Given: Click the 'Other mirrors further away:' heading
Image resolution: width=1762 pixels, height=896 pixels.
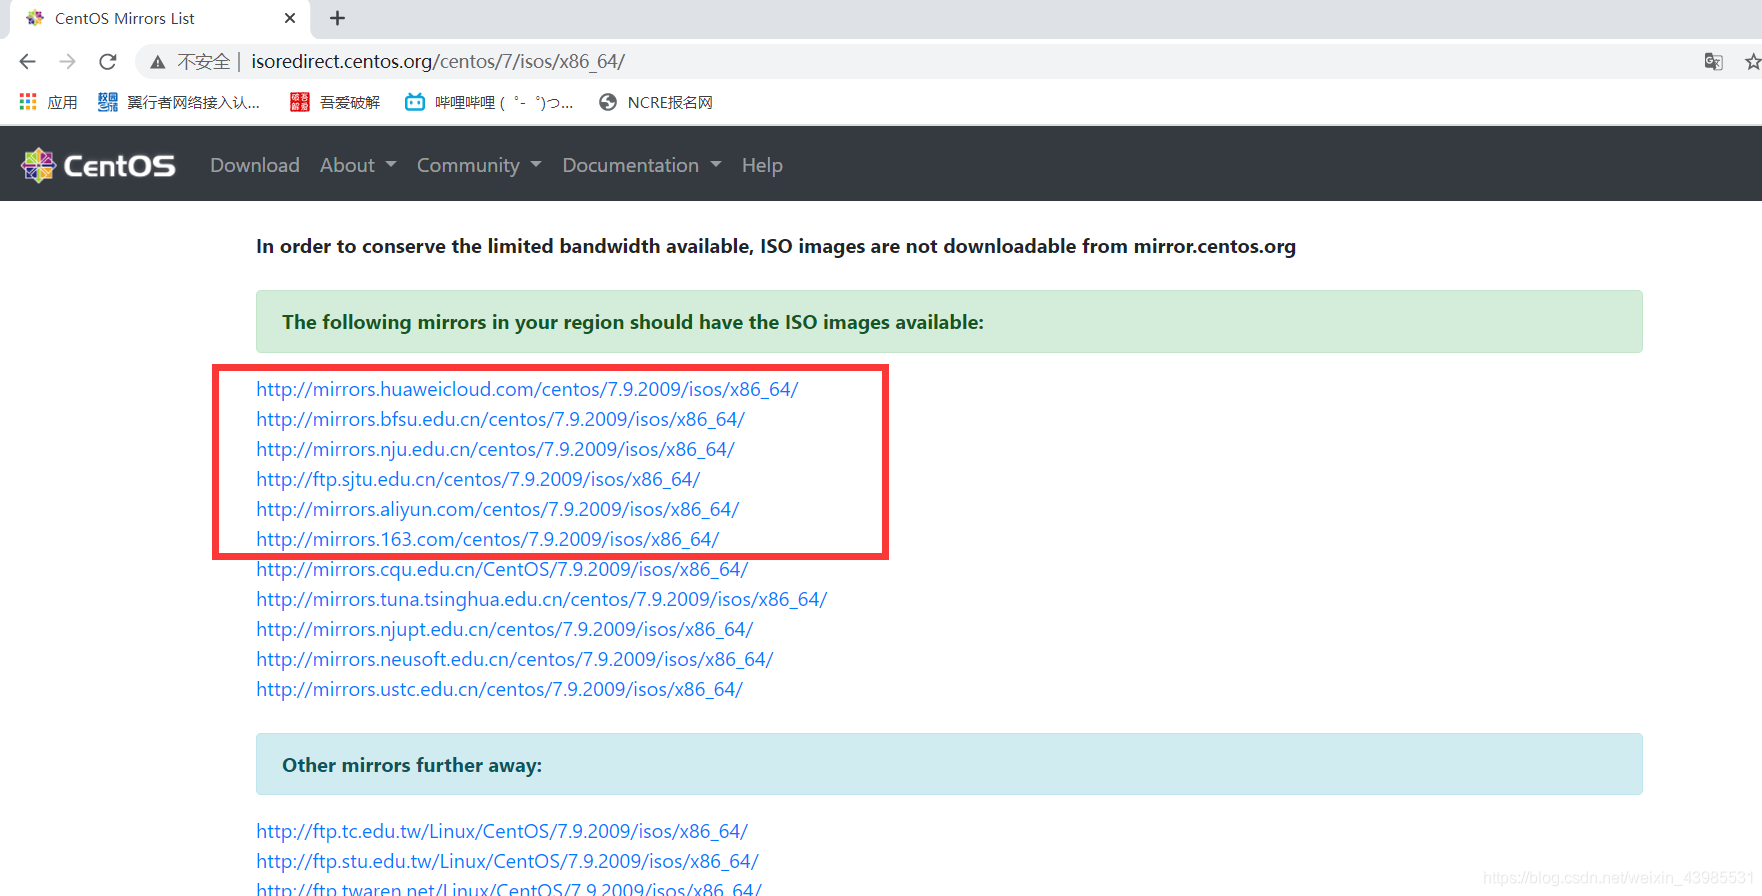Looking at the screenshot, I should pos(412,765).
